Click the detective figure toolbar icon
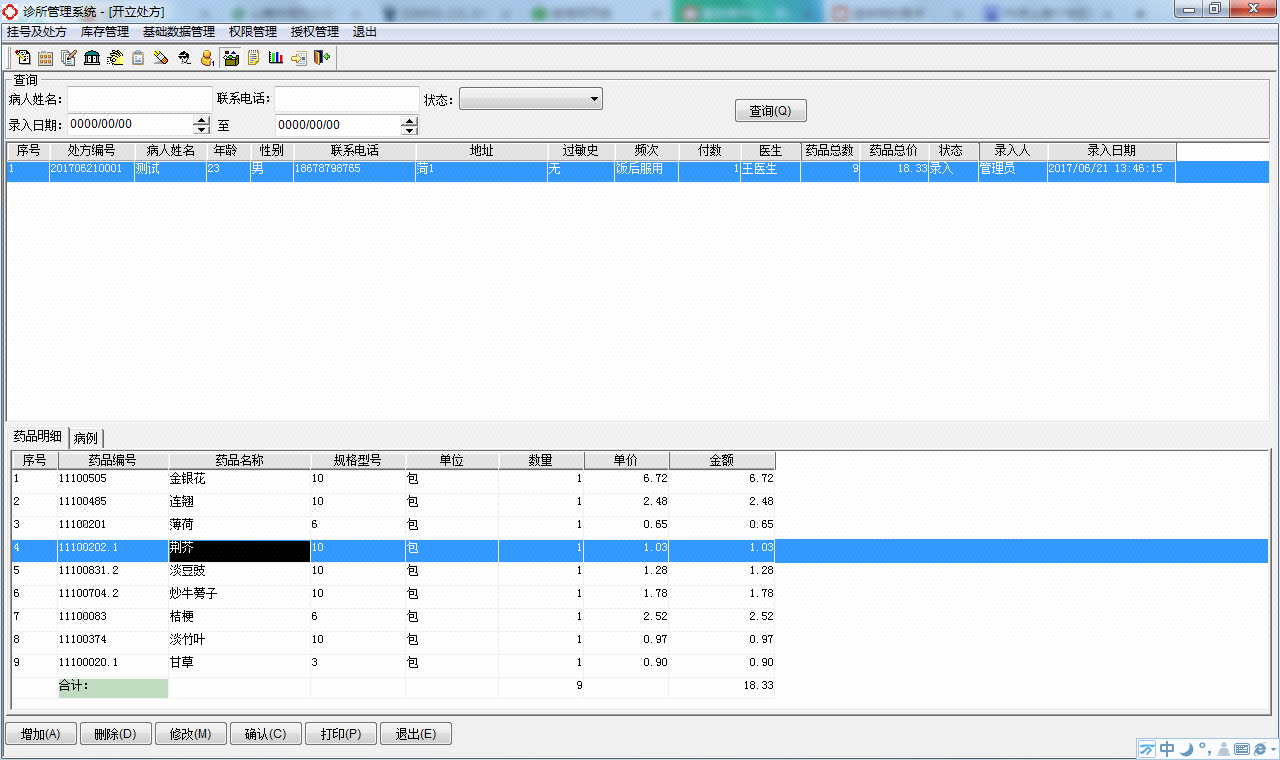Image resolution: width=1280 pixels, height=760 pixels. [x=184, y=58]
